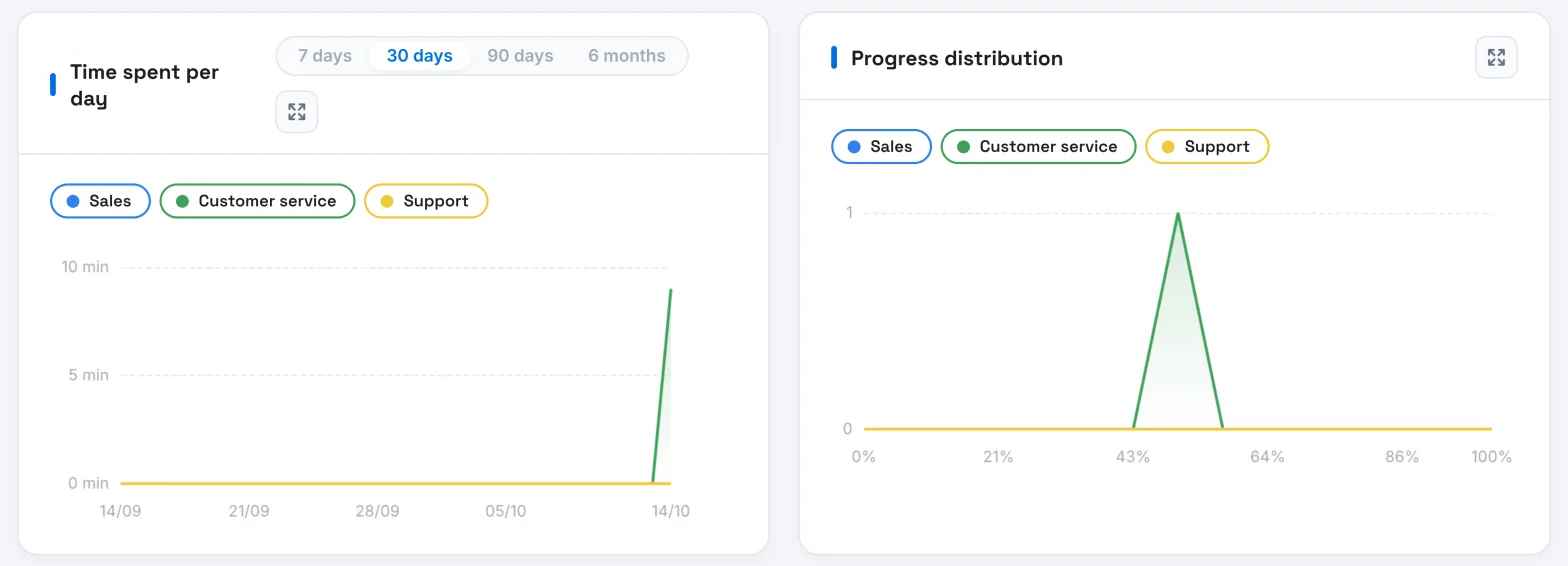Select the 30 days range tab
Image resolution: width=1568 pixels, height=566 pixels.
(420, 56)
